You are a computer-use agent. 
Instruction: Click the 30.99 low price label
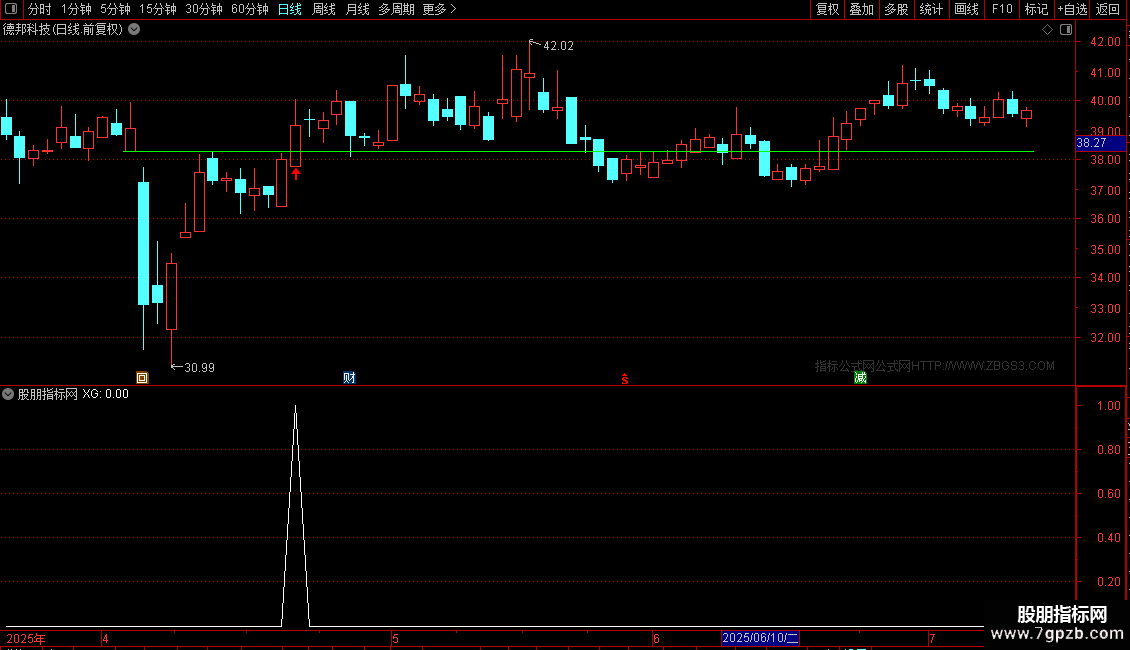[x=200, y=368]
